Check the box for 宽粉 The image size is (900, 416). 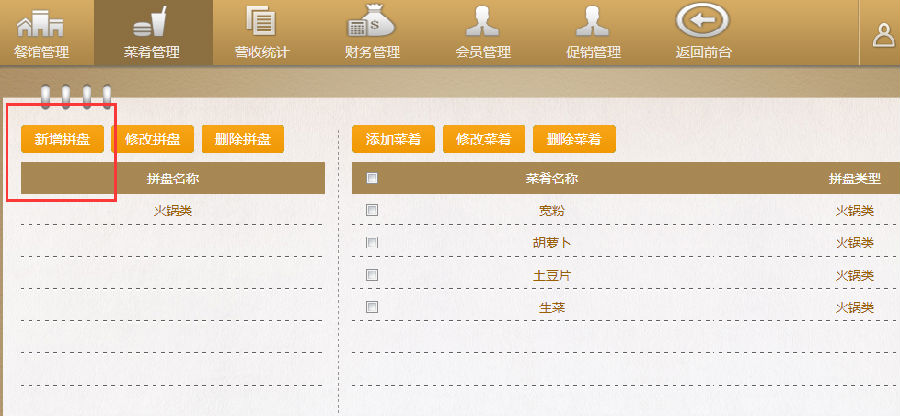[x=372, y=211]
